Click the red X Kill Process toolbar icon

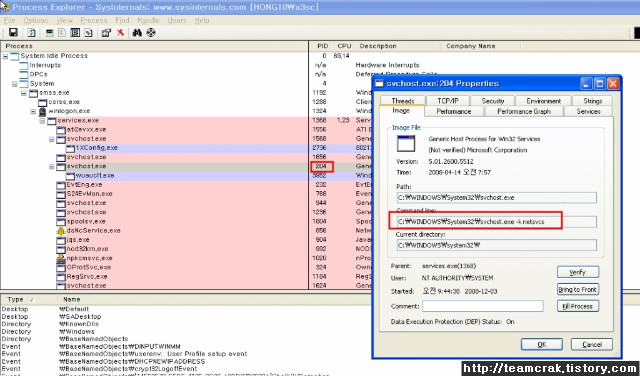120,33
